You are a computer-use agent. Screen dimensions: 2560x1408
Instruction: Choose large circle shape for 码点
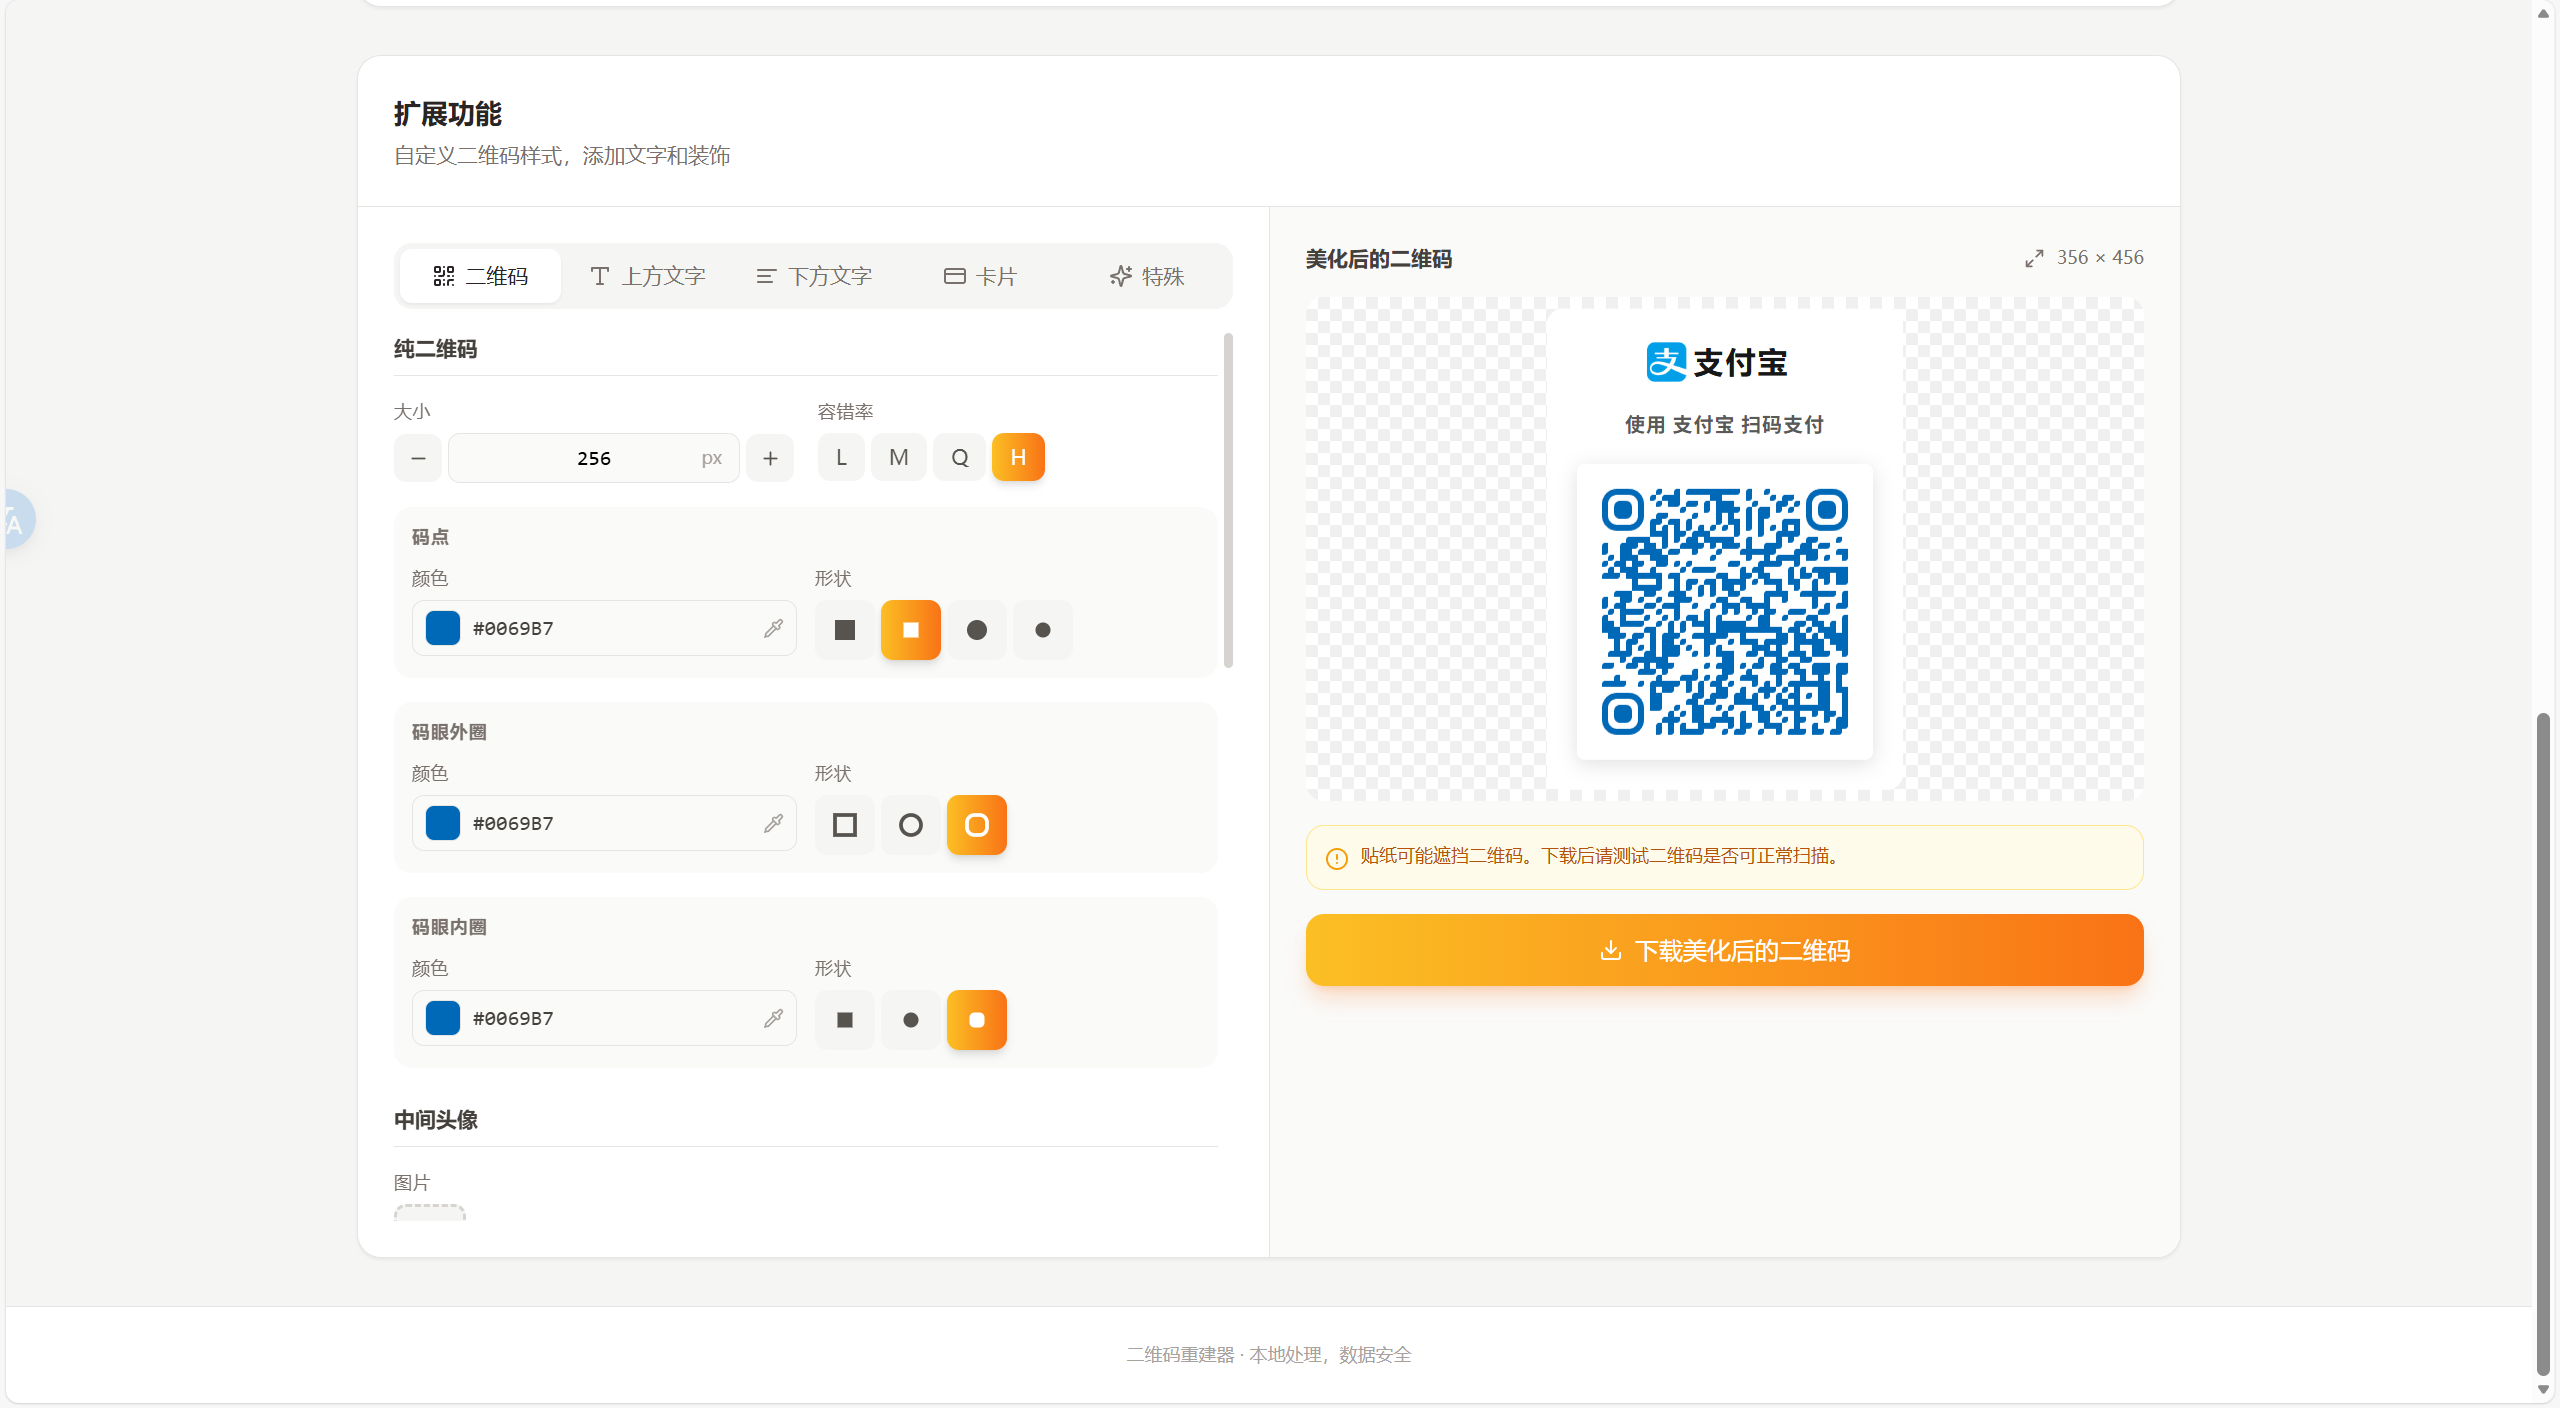click(977, 630)
